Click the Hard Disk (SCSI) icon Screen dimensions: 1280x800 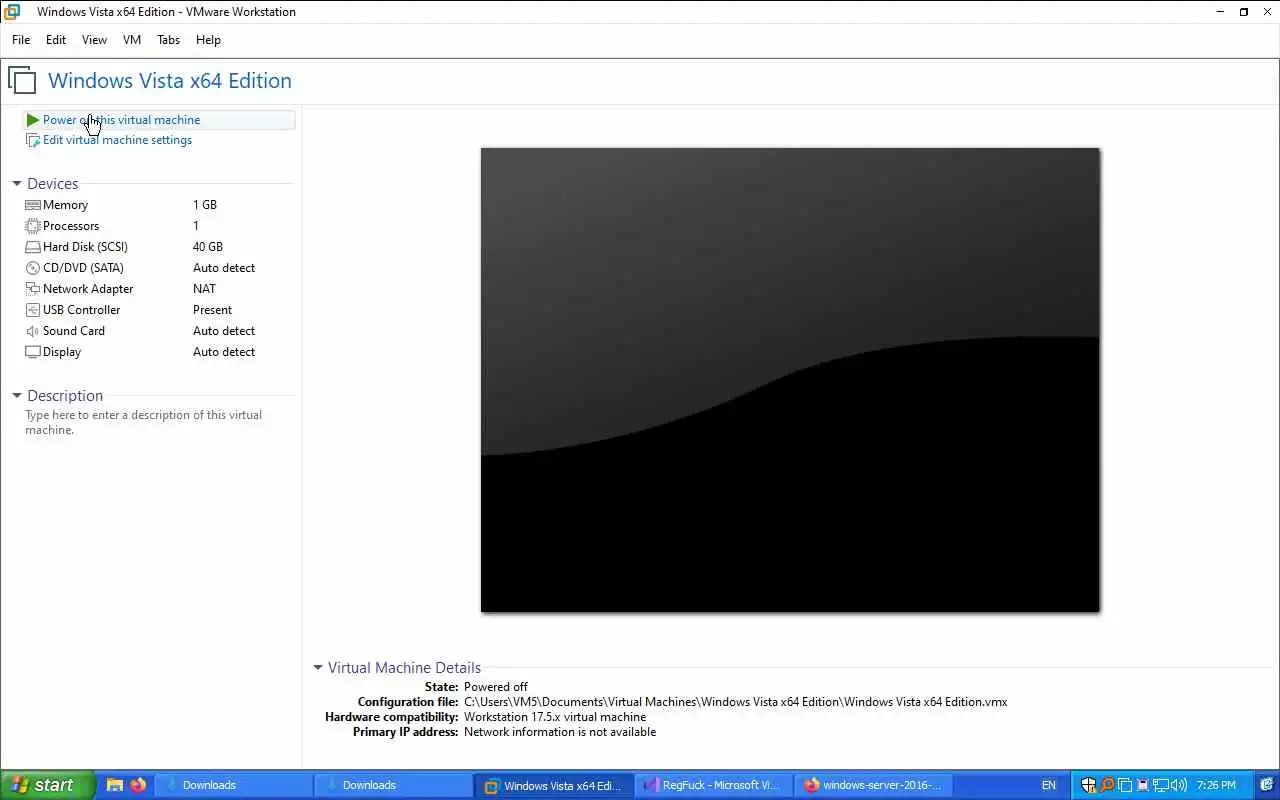33,247
